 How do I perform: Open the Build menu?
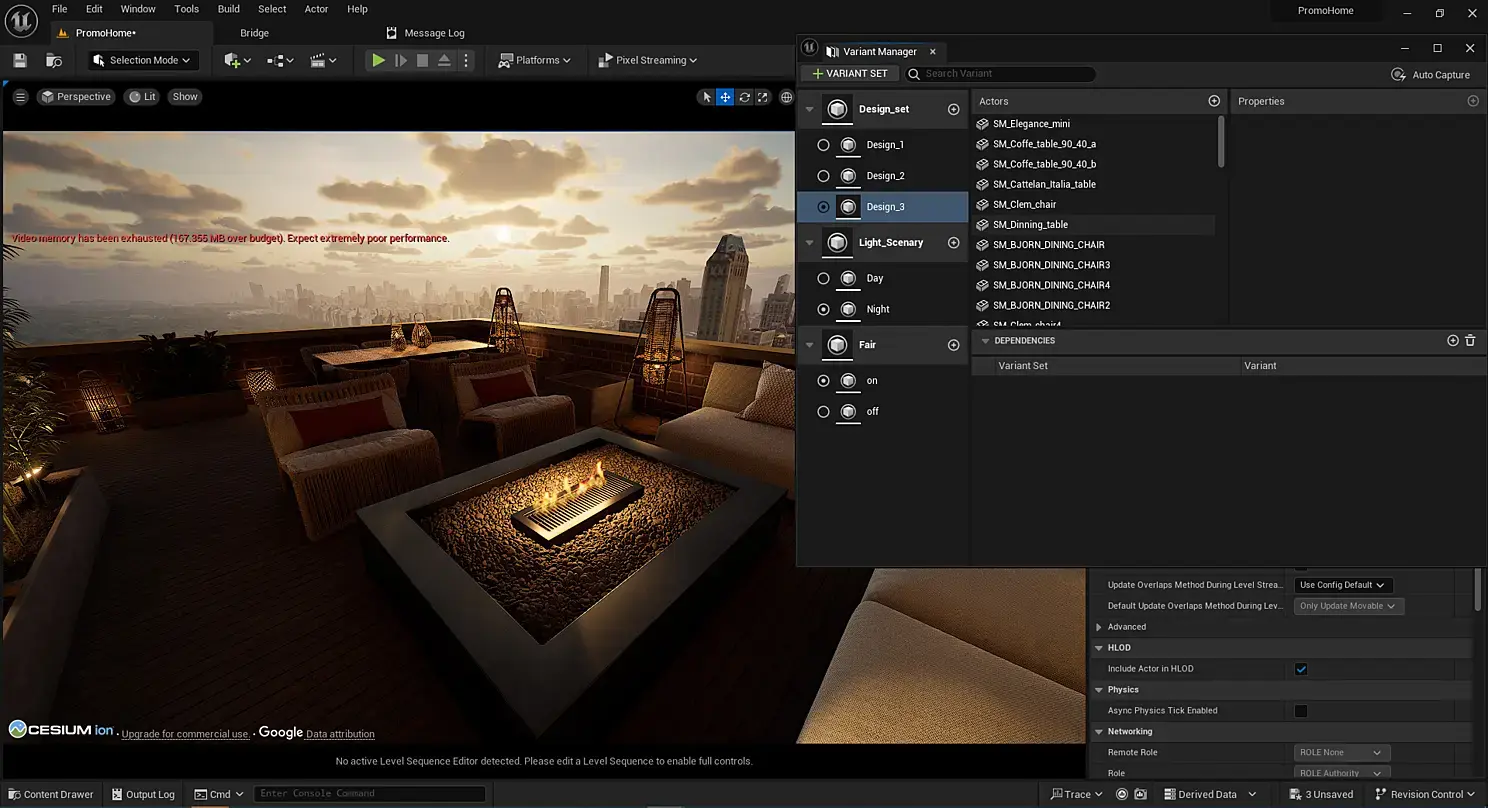(228, 9)
